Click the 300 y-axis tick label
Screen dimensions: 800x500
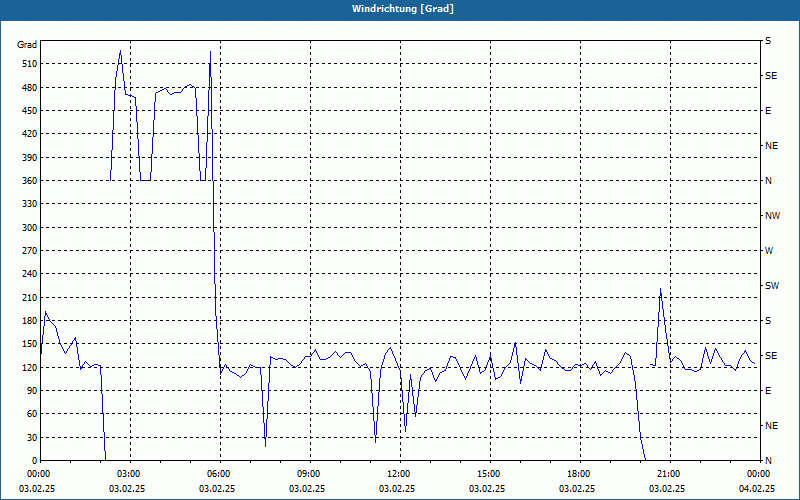click(30, 228)
